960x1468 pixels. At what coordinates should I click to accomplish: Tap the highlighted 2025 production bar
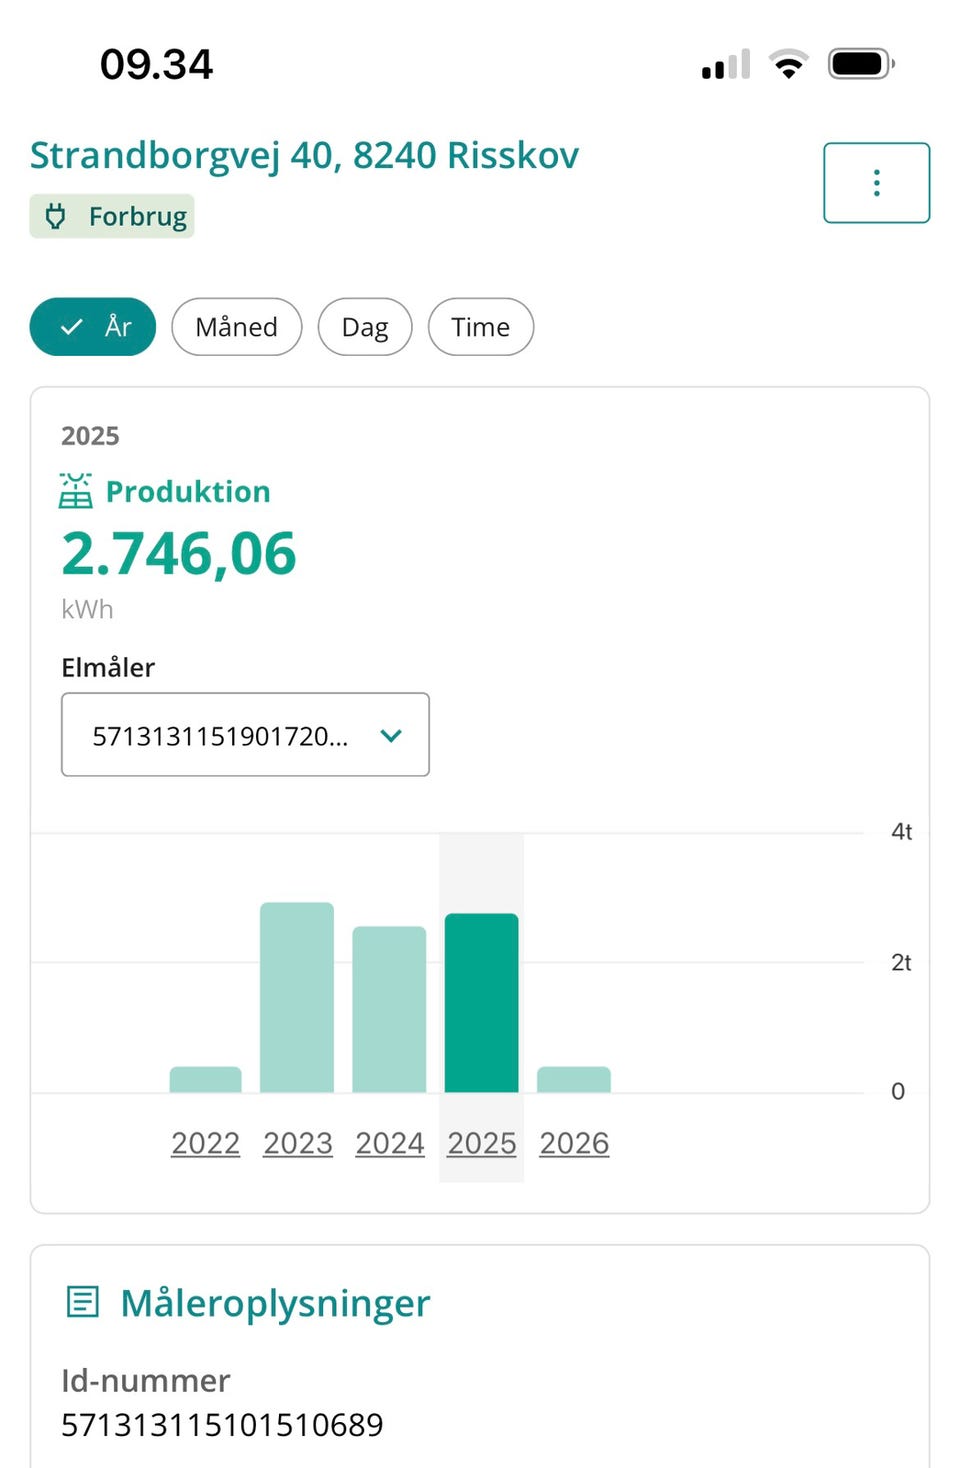482,1002
